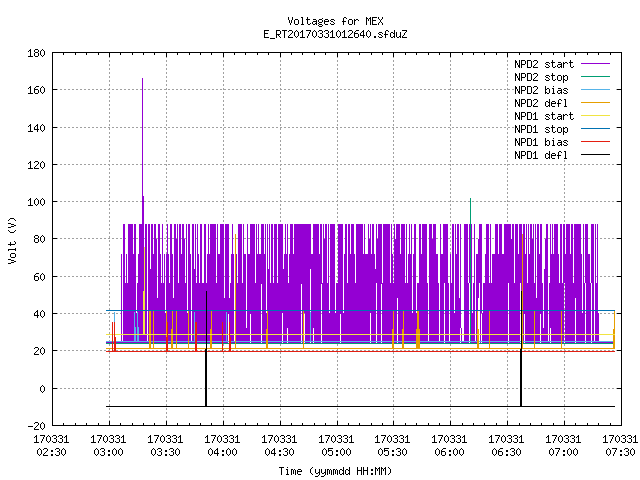Click the NPD1 stop blue legend line
The image size is (640, 480).
[595, 129]
